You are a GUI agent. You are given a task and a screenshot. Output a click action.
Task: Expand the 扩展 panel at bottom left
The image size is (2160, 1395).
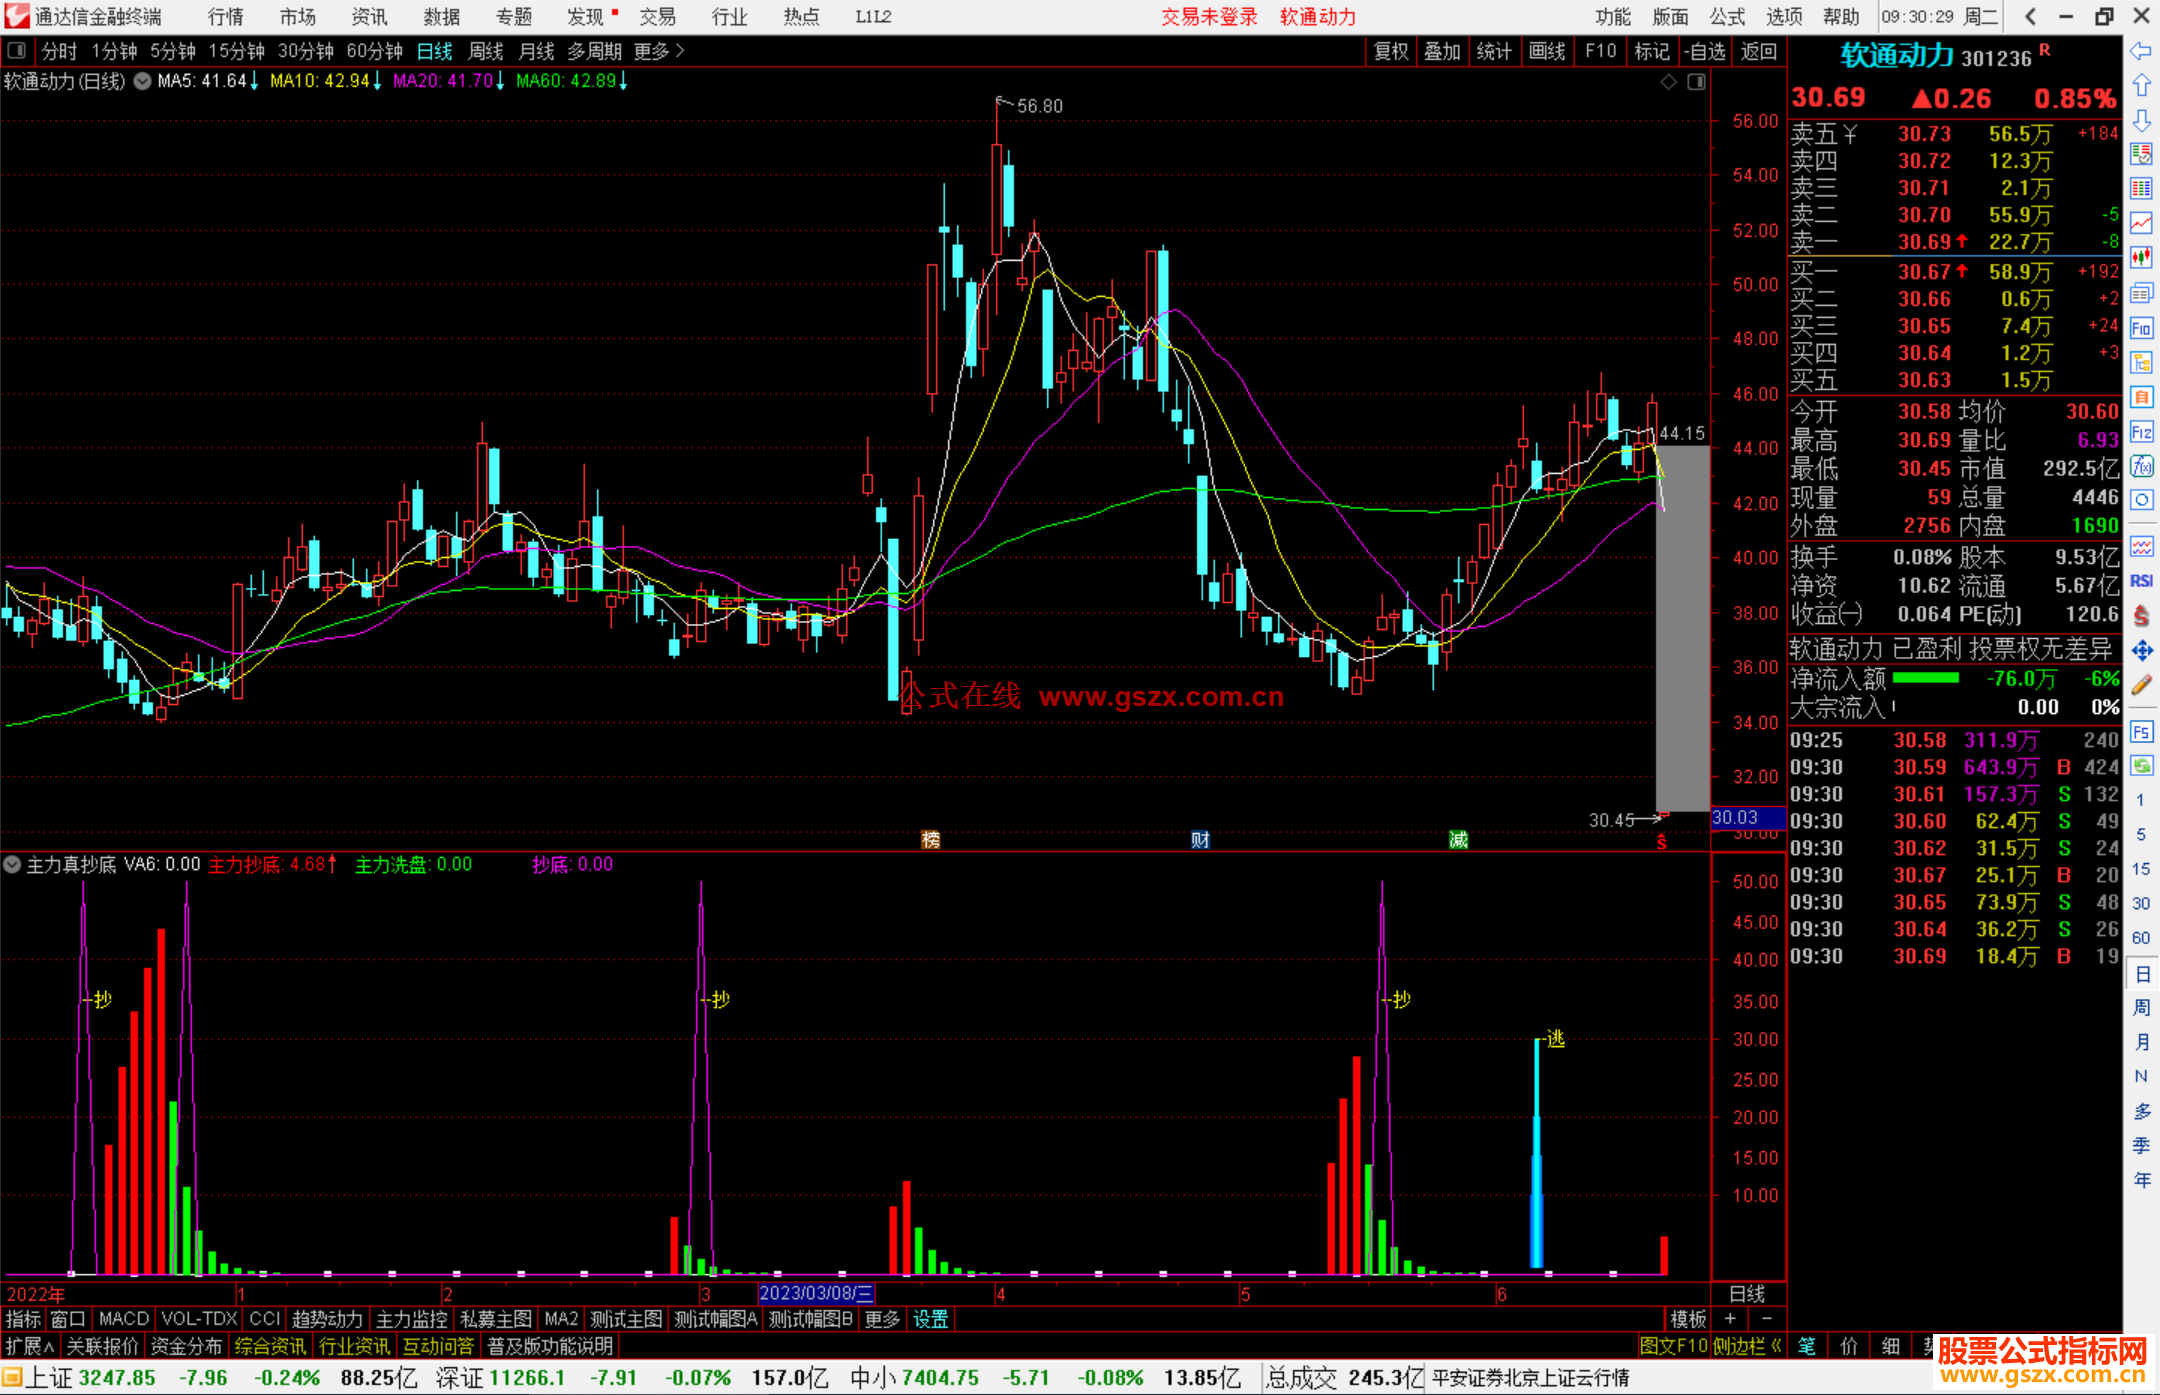coord(30,1346)
